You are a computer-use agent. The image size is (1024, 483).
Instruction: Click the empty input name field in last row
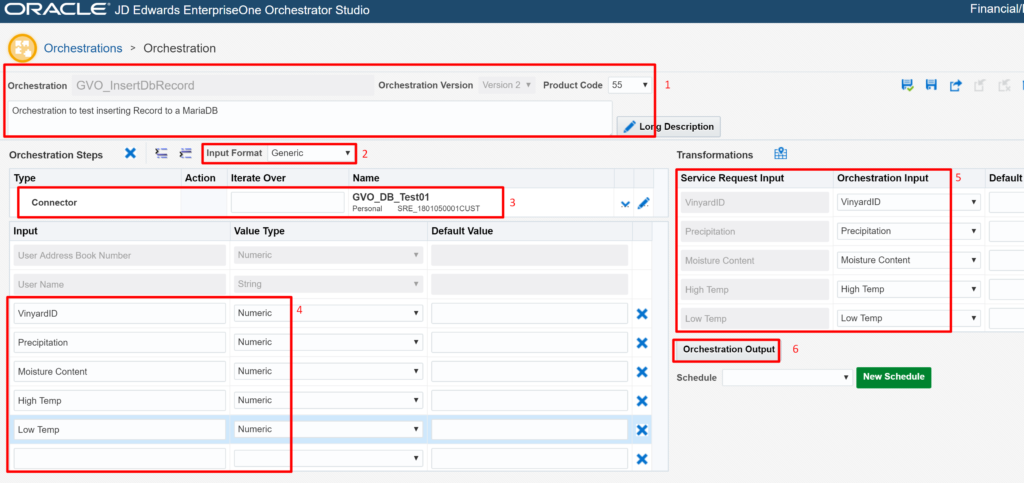click(x=120, y=458)
